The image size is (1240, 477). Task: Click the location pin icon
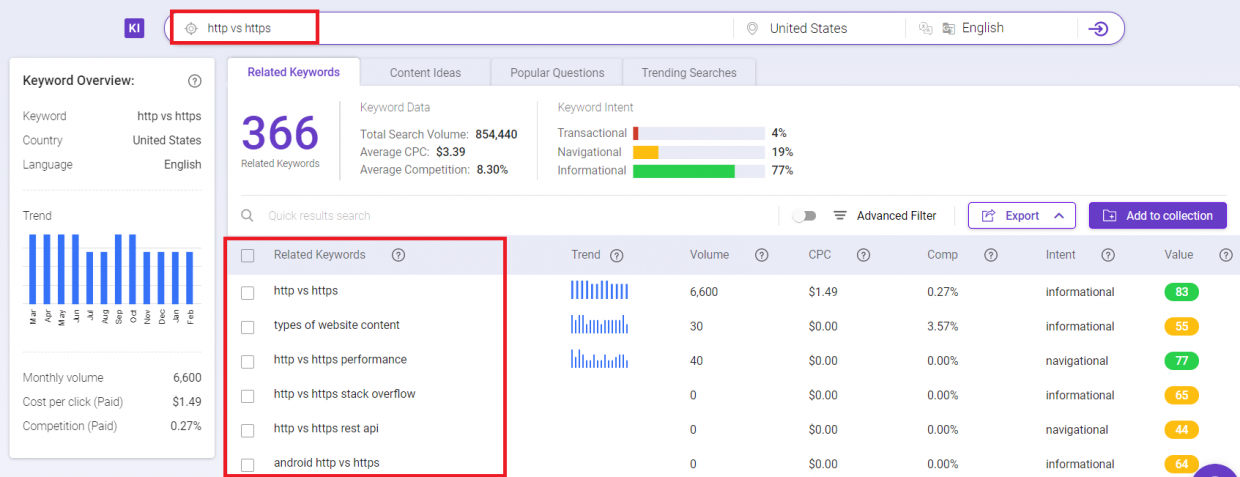point(752,28)
